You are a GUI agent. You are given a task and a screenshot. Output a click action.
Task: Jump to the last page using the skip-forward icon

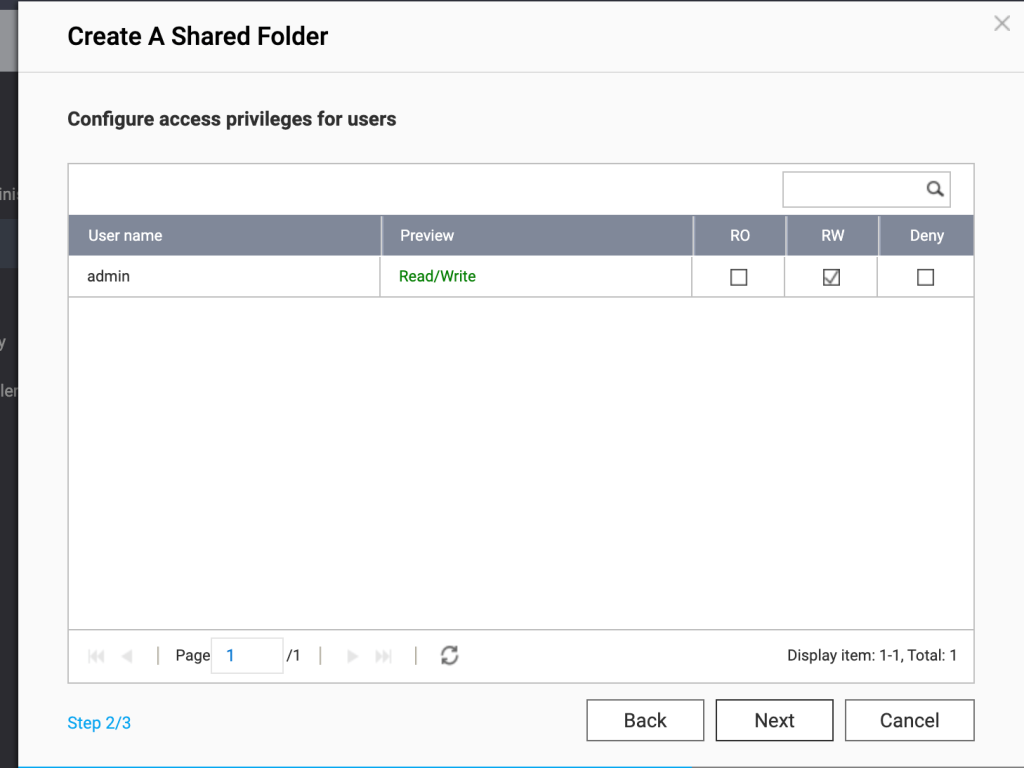pos(383,655)
